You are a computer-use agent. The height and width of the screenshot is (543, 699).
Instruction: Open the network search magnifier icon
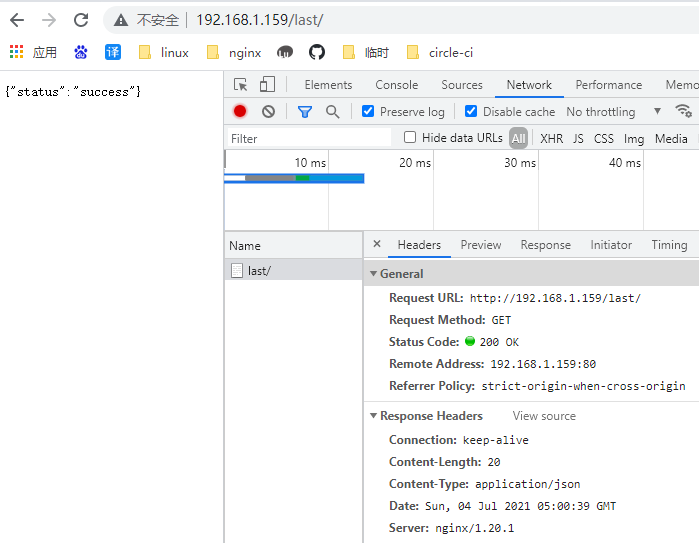(332, 112)
